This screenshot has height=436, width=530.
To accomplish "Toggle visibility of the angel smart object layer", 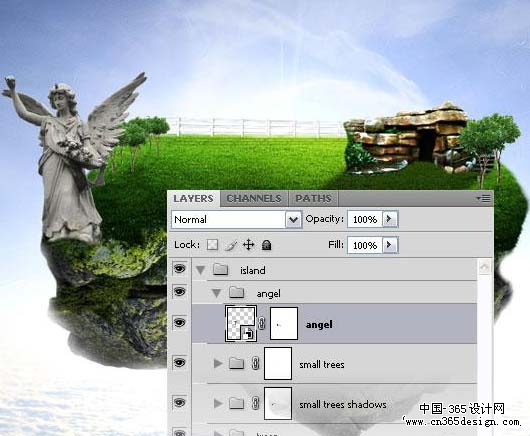I will click(179, 323).
